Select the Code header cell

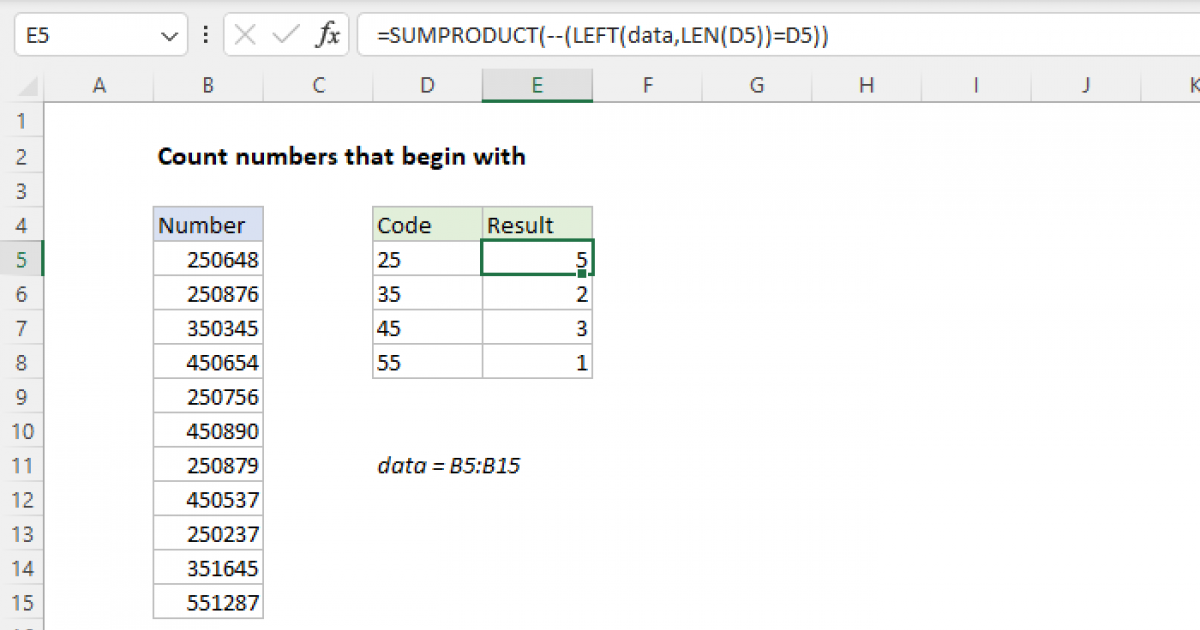coord(427,225)
